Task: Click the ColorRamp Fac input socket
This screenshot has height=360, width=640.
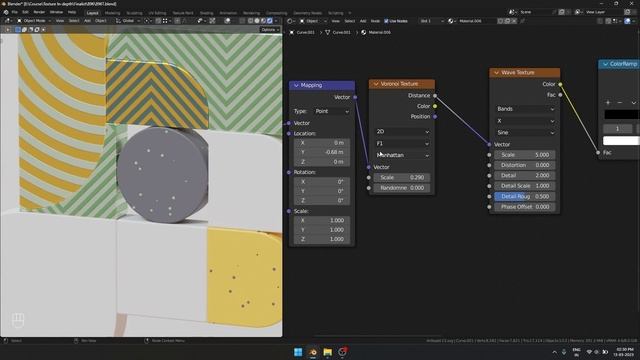Action: (598, 153)
